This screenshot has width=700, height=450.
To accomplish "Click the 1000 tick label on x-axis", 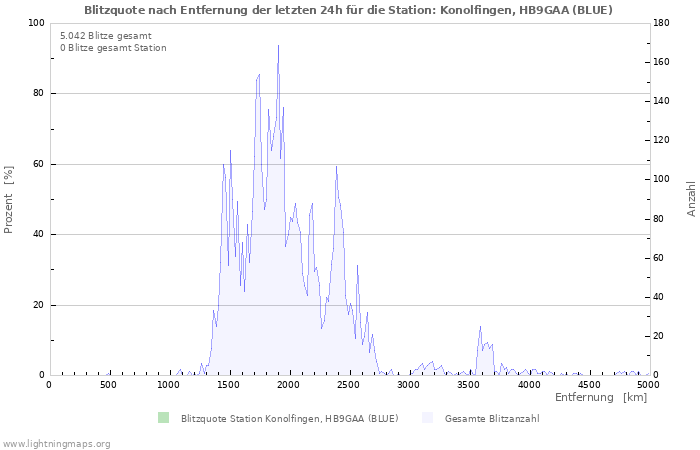I will click(x=169, y=384).
